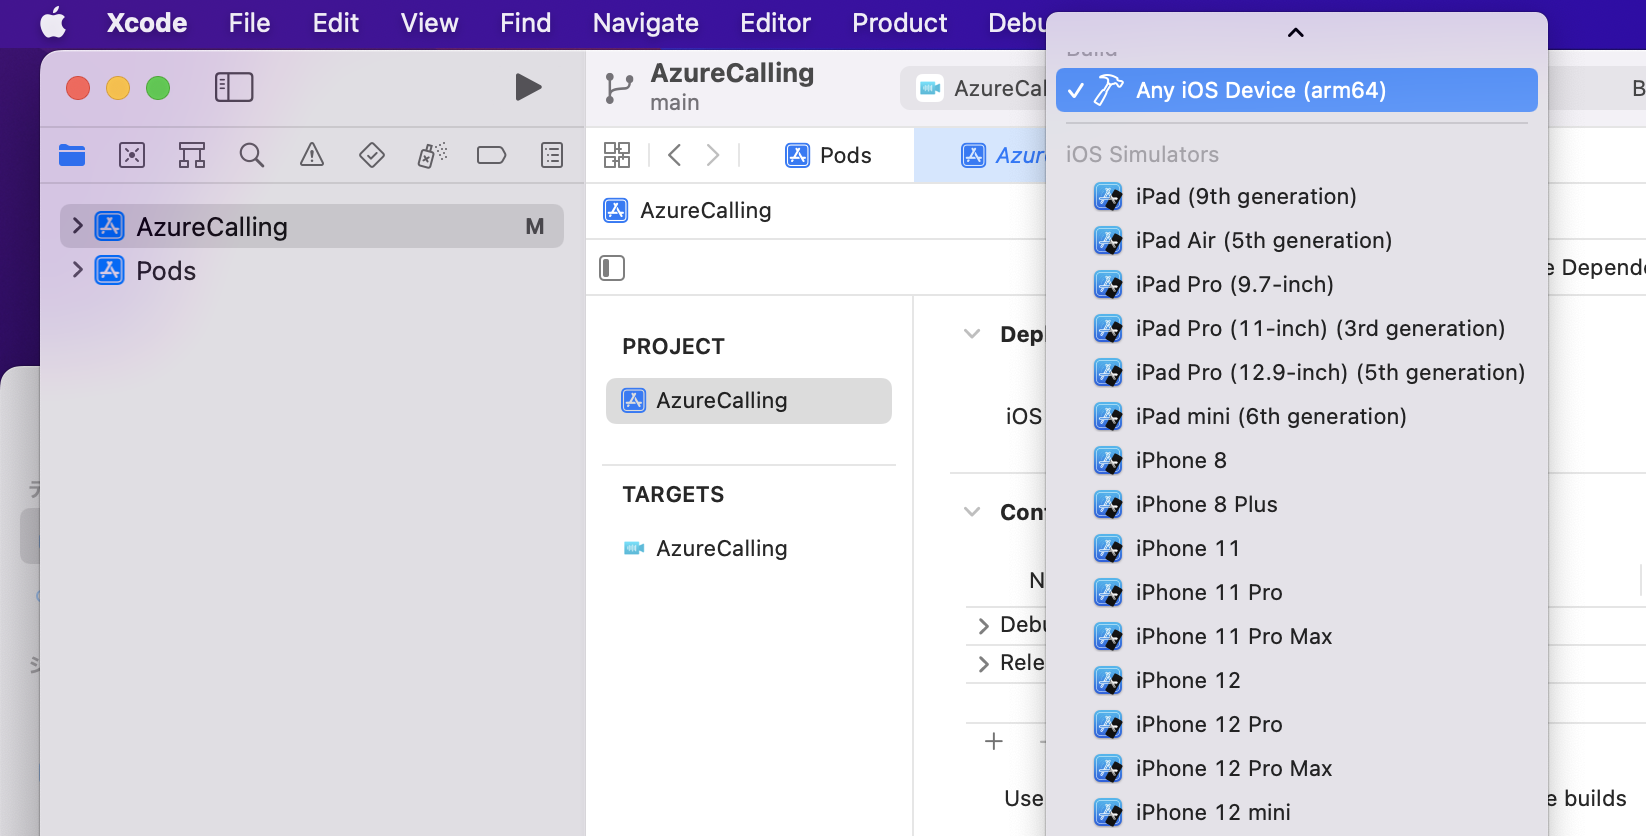Open the Product menu
Screen dimensions: 1646x836
(x=899, y=23)
